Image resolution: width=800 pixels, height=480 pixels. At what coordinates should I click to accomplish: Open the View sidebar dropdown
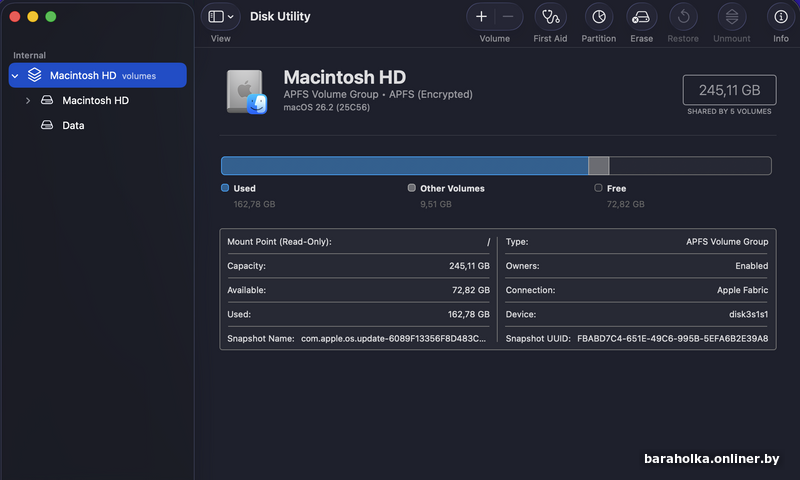[x=221, y=17]
